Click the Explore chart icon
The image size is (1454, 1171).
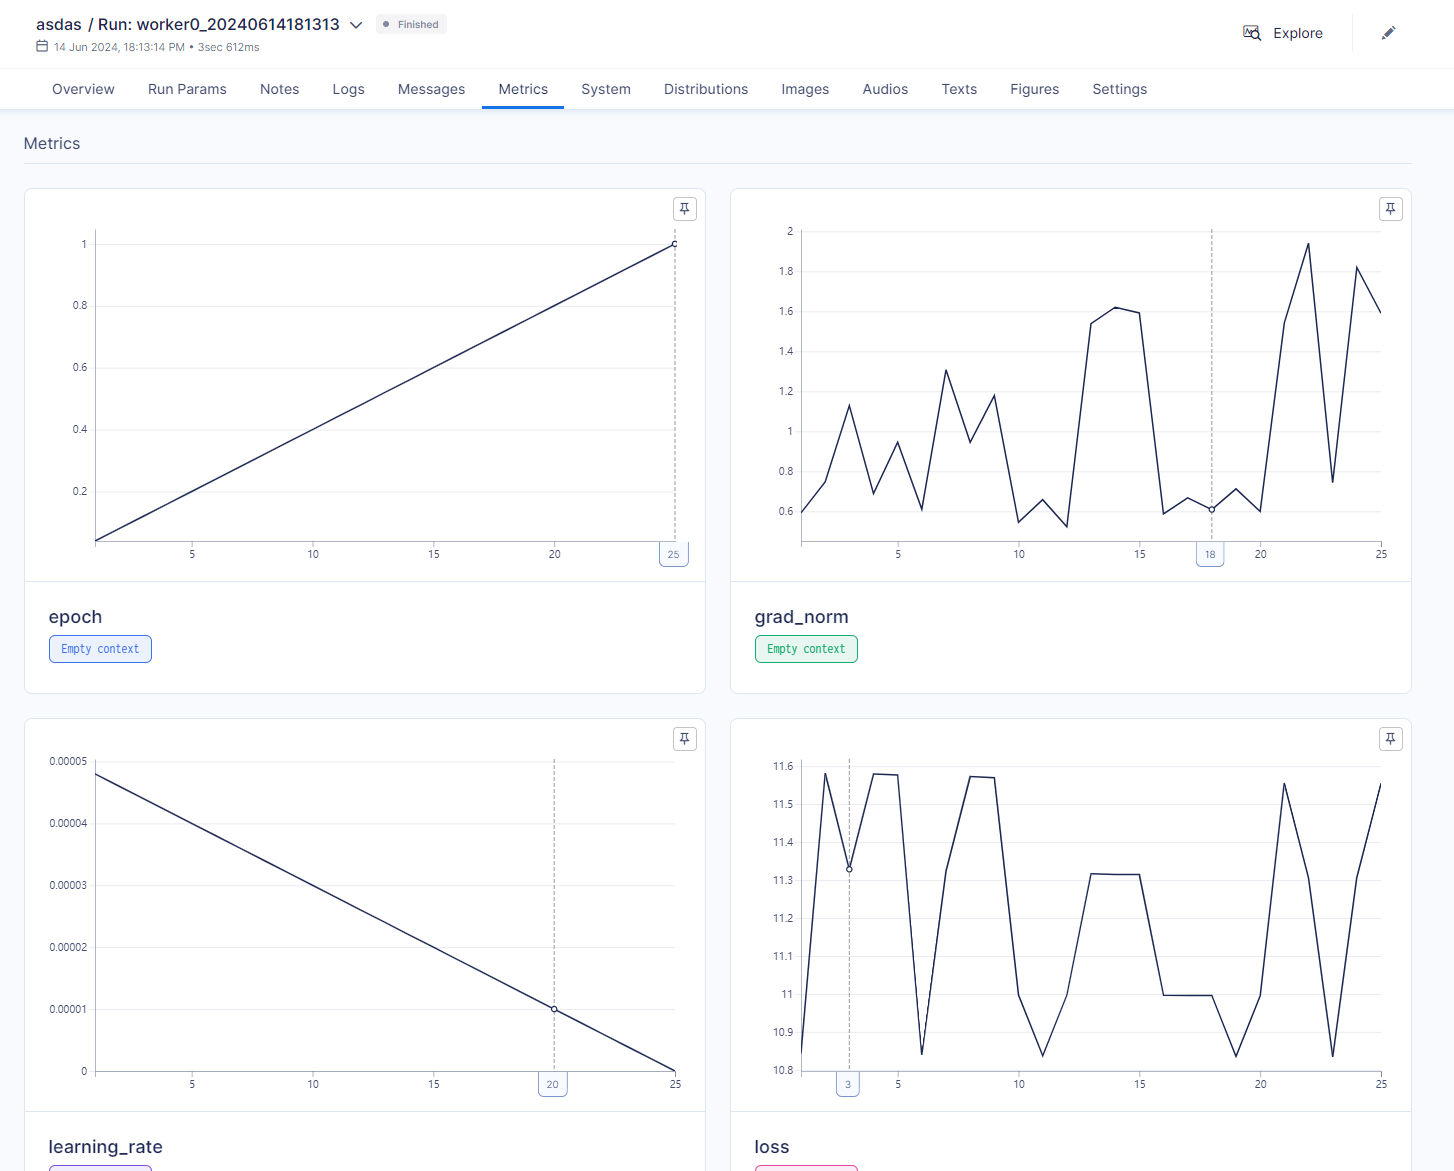point(1252,33)
